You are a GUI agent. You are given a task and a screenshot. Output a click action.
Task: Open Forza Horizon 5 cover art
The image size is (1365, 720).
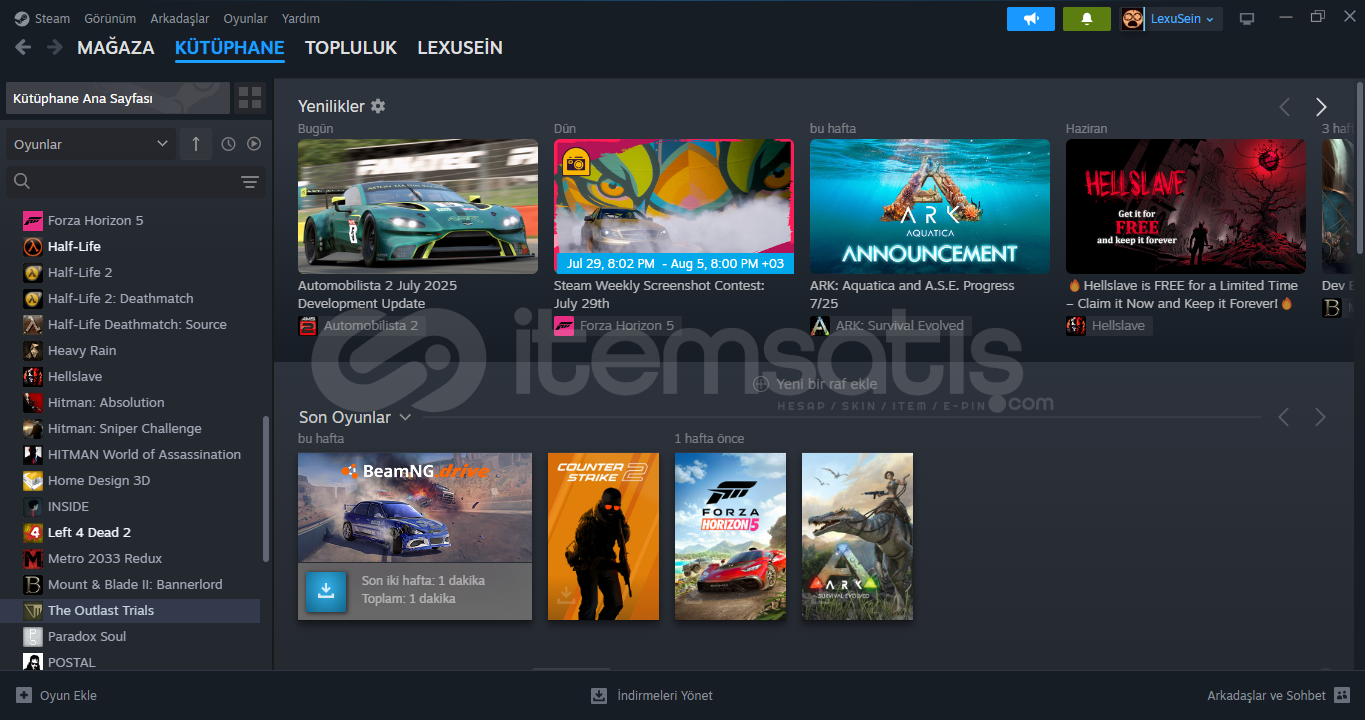[730, 536]
